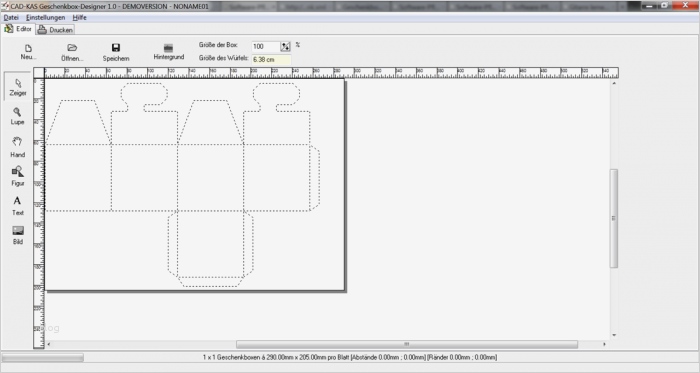700x373 pixels.
Task: Activate the Lupe magnifier tool
Action: 17,116
